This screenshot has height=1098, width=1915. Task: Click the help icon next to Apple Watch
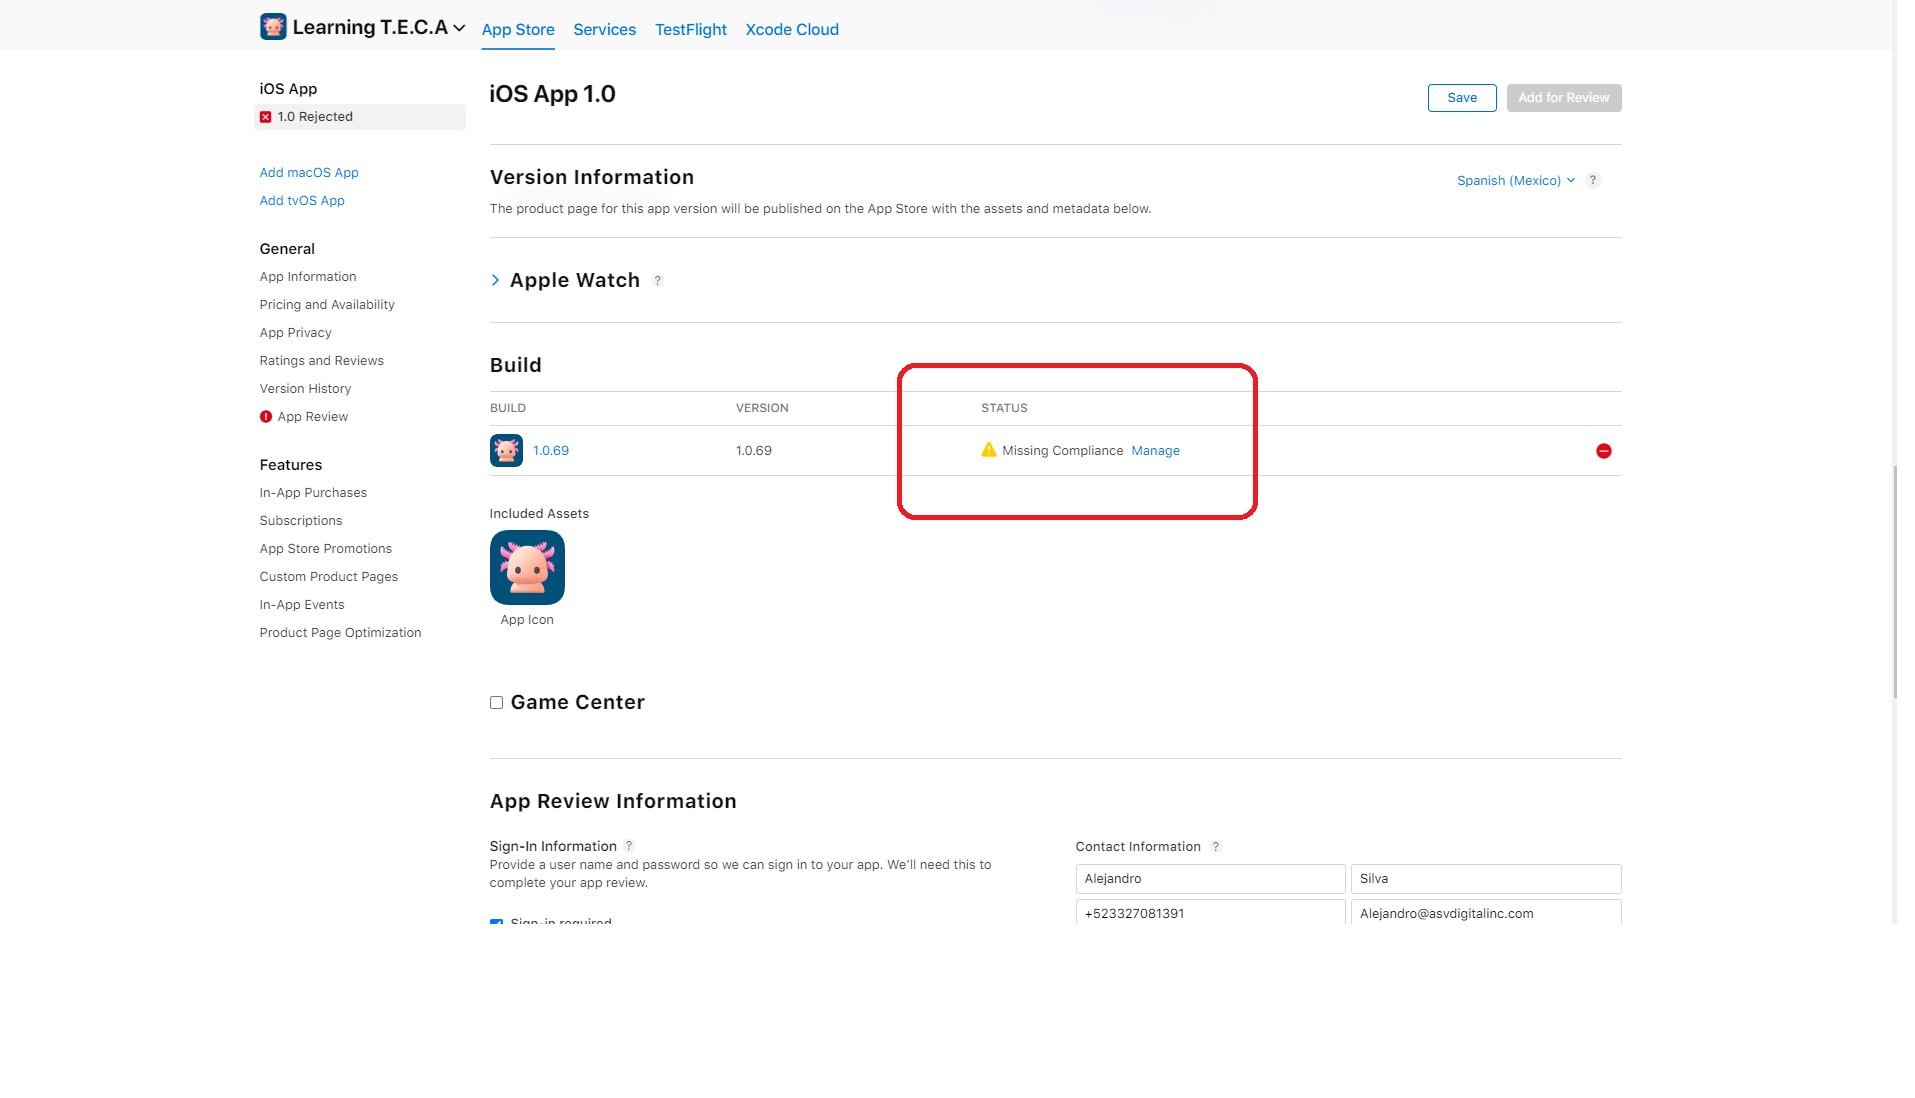[x=657, y=281]
